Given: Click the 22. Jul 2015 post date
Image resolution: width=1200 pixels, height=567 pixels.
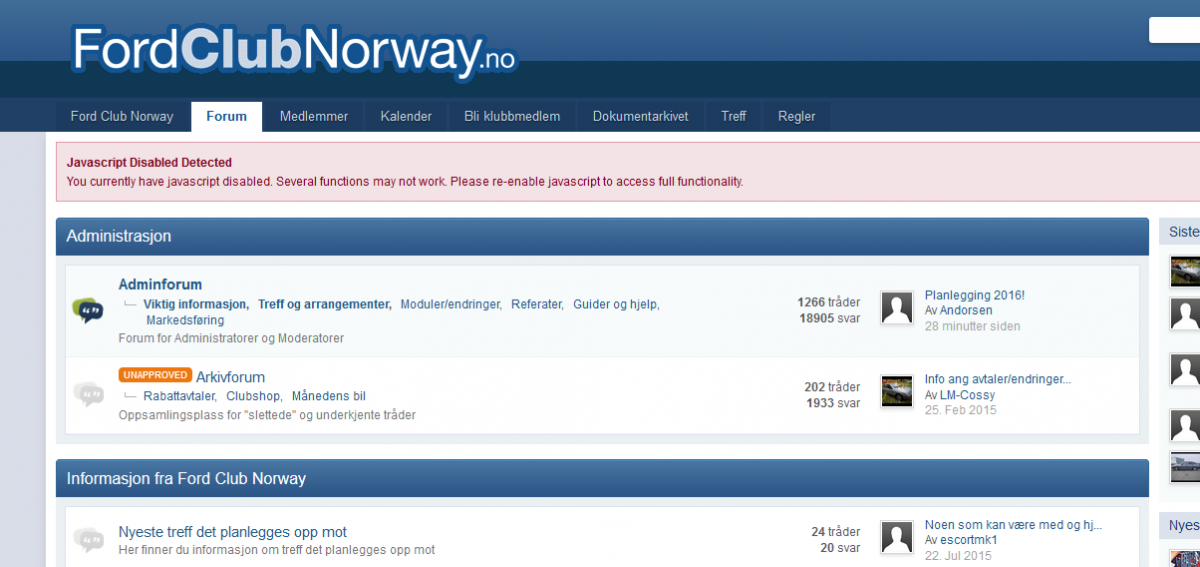Looking at the screenshot, I should tap(958, 556).
